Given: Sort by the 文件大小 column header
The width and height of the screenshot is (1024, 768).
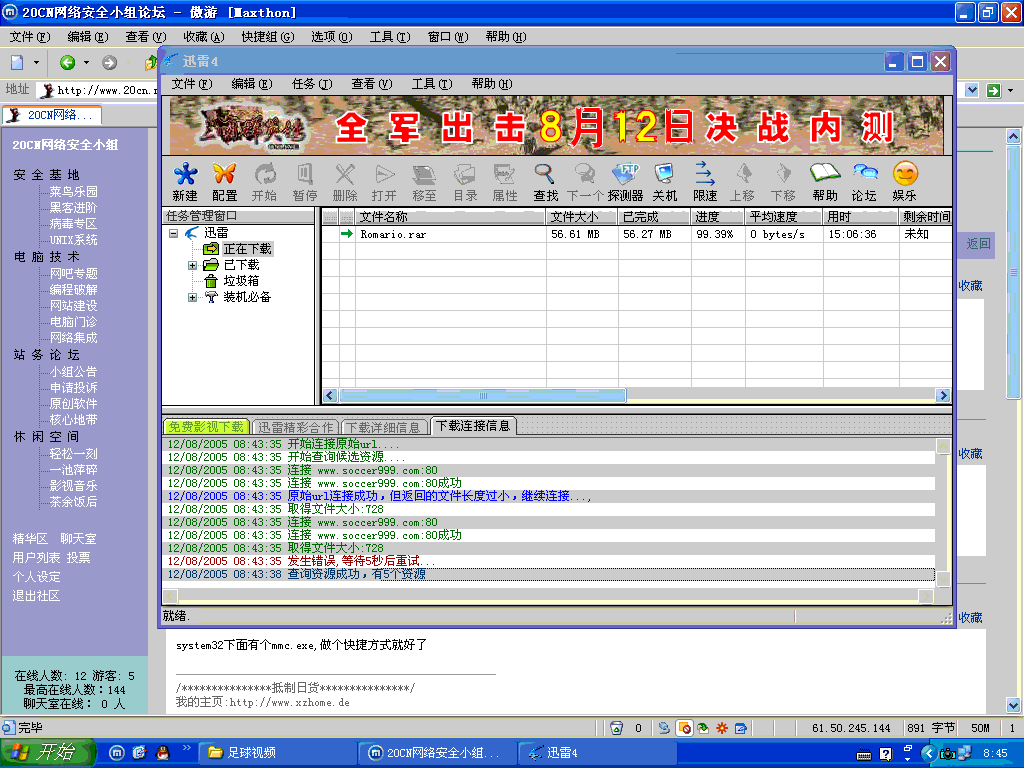Looking at the screenshot, I should point(582,216).
